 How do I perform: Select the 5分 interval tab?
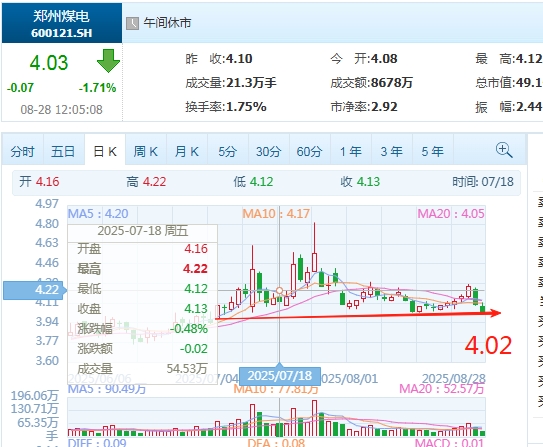pos(228,152)
